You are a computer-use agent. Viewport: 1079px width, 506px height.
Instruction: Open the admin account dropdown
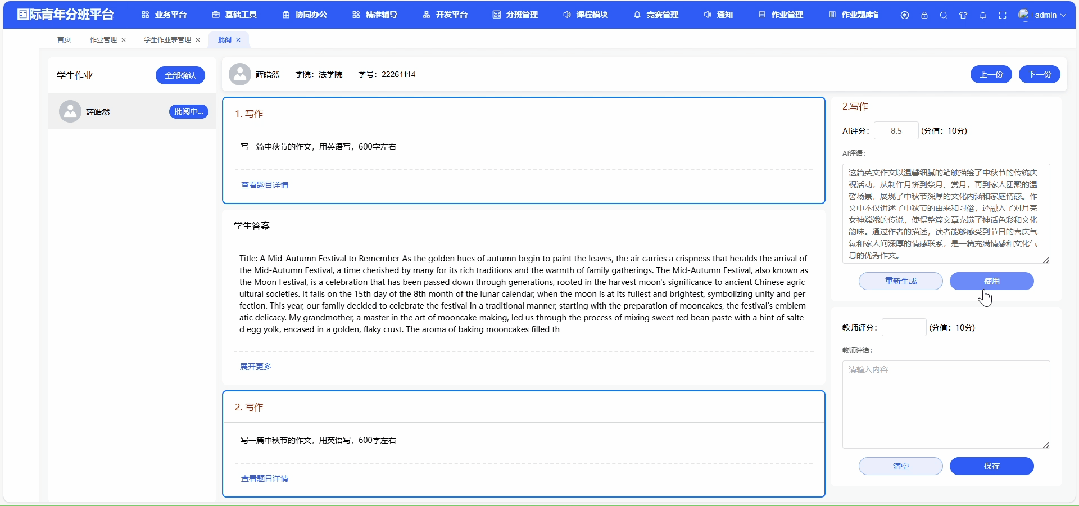click(1045, 15)
